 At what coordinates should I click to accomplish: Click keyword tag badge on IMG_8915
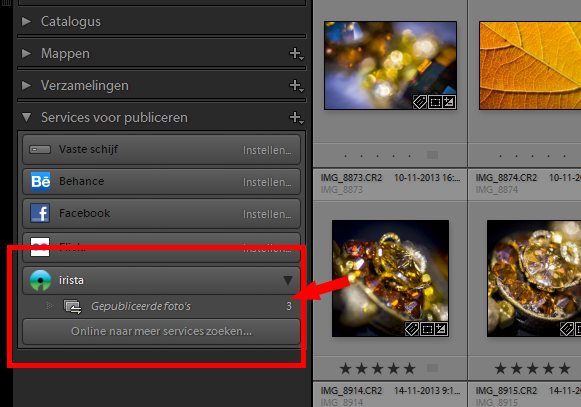(x=567, y=329)
